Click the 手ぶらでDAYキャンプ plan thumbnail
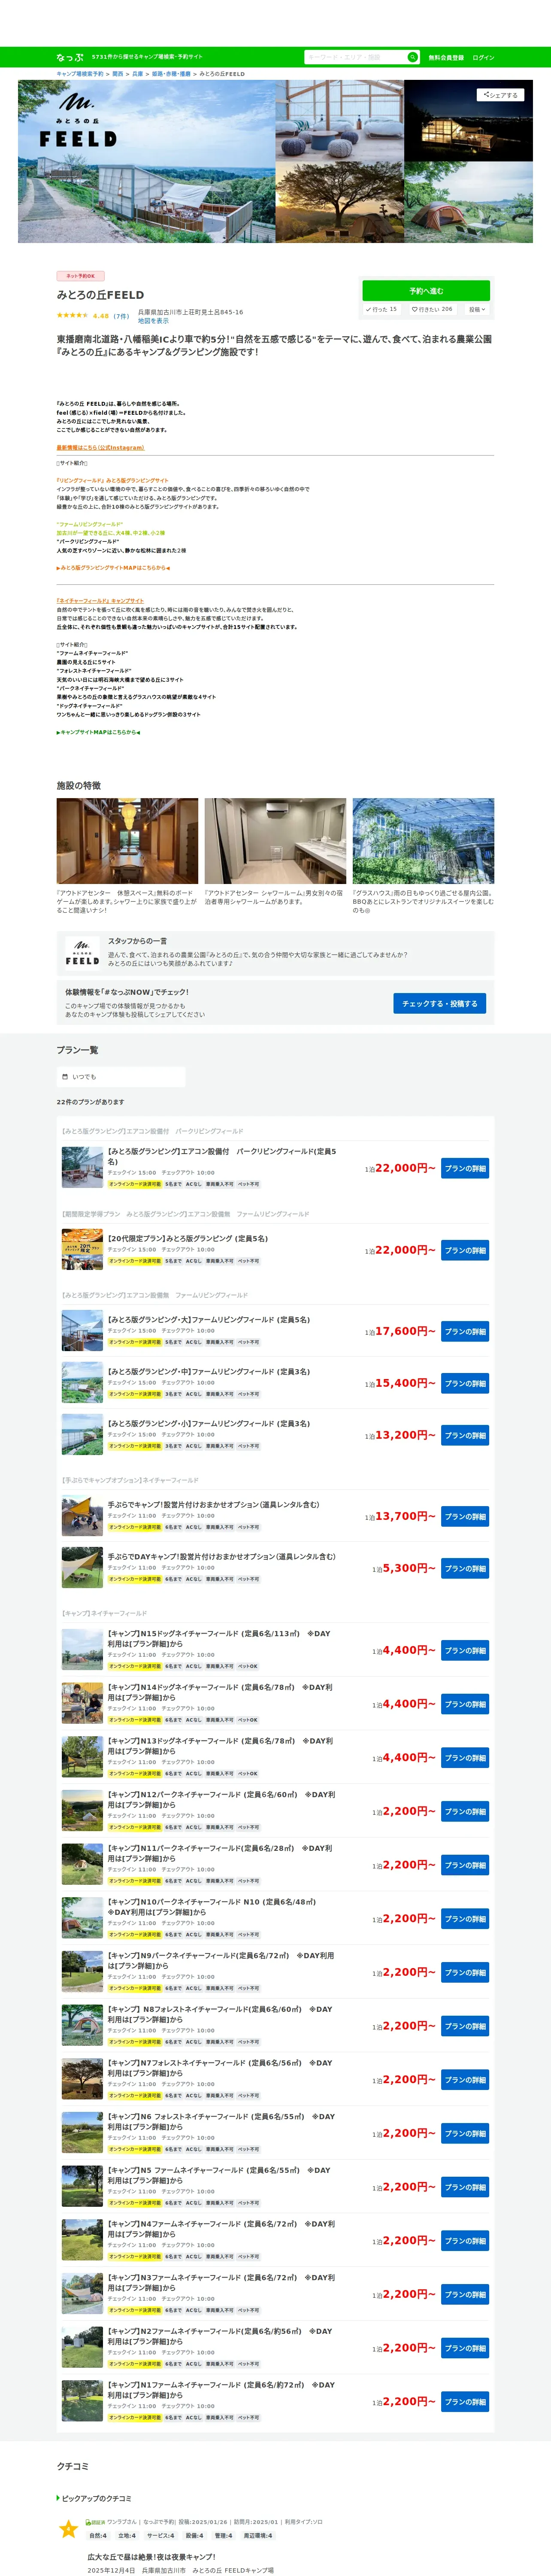 pyautogui.click(x=82, y=1568)
